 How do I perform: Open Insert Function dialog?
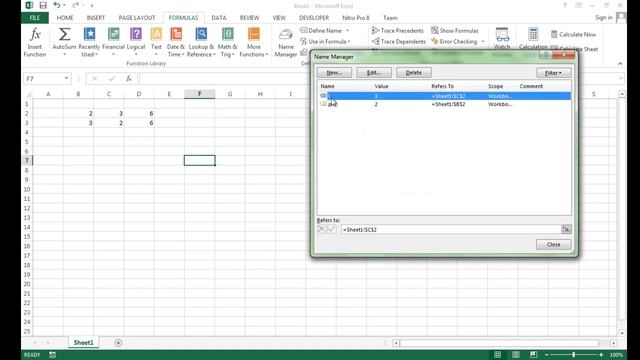point(35,42)
